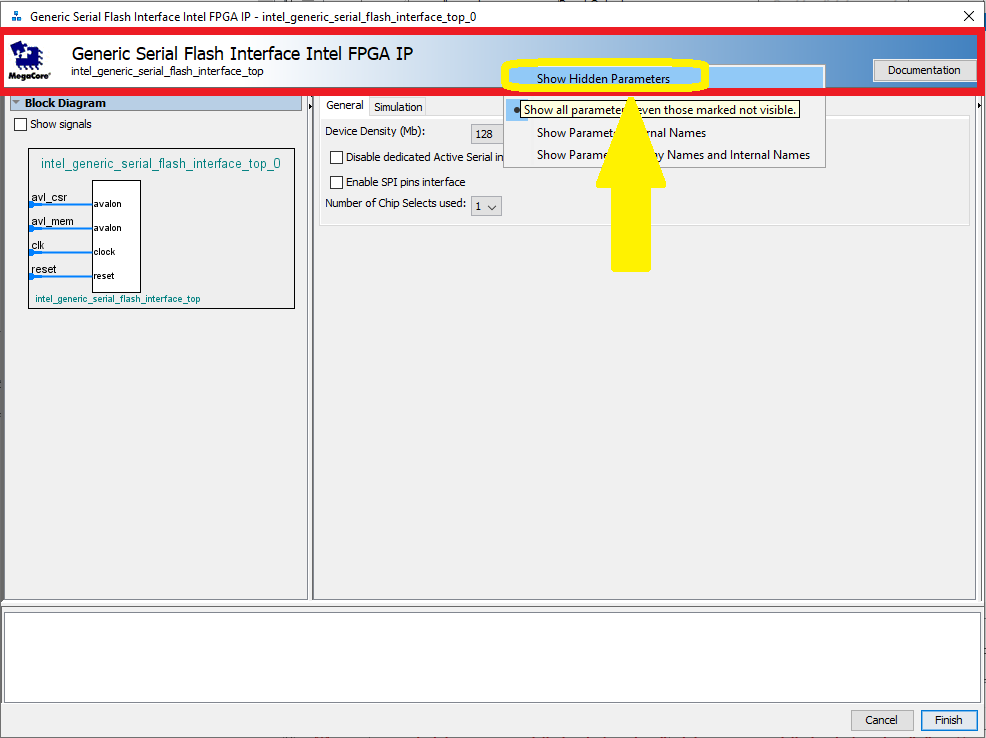Click the Finish button

click(948, 720)
